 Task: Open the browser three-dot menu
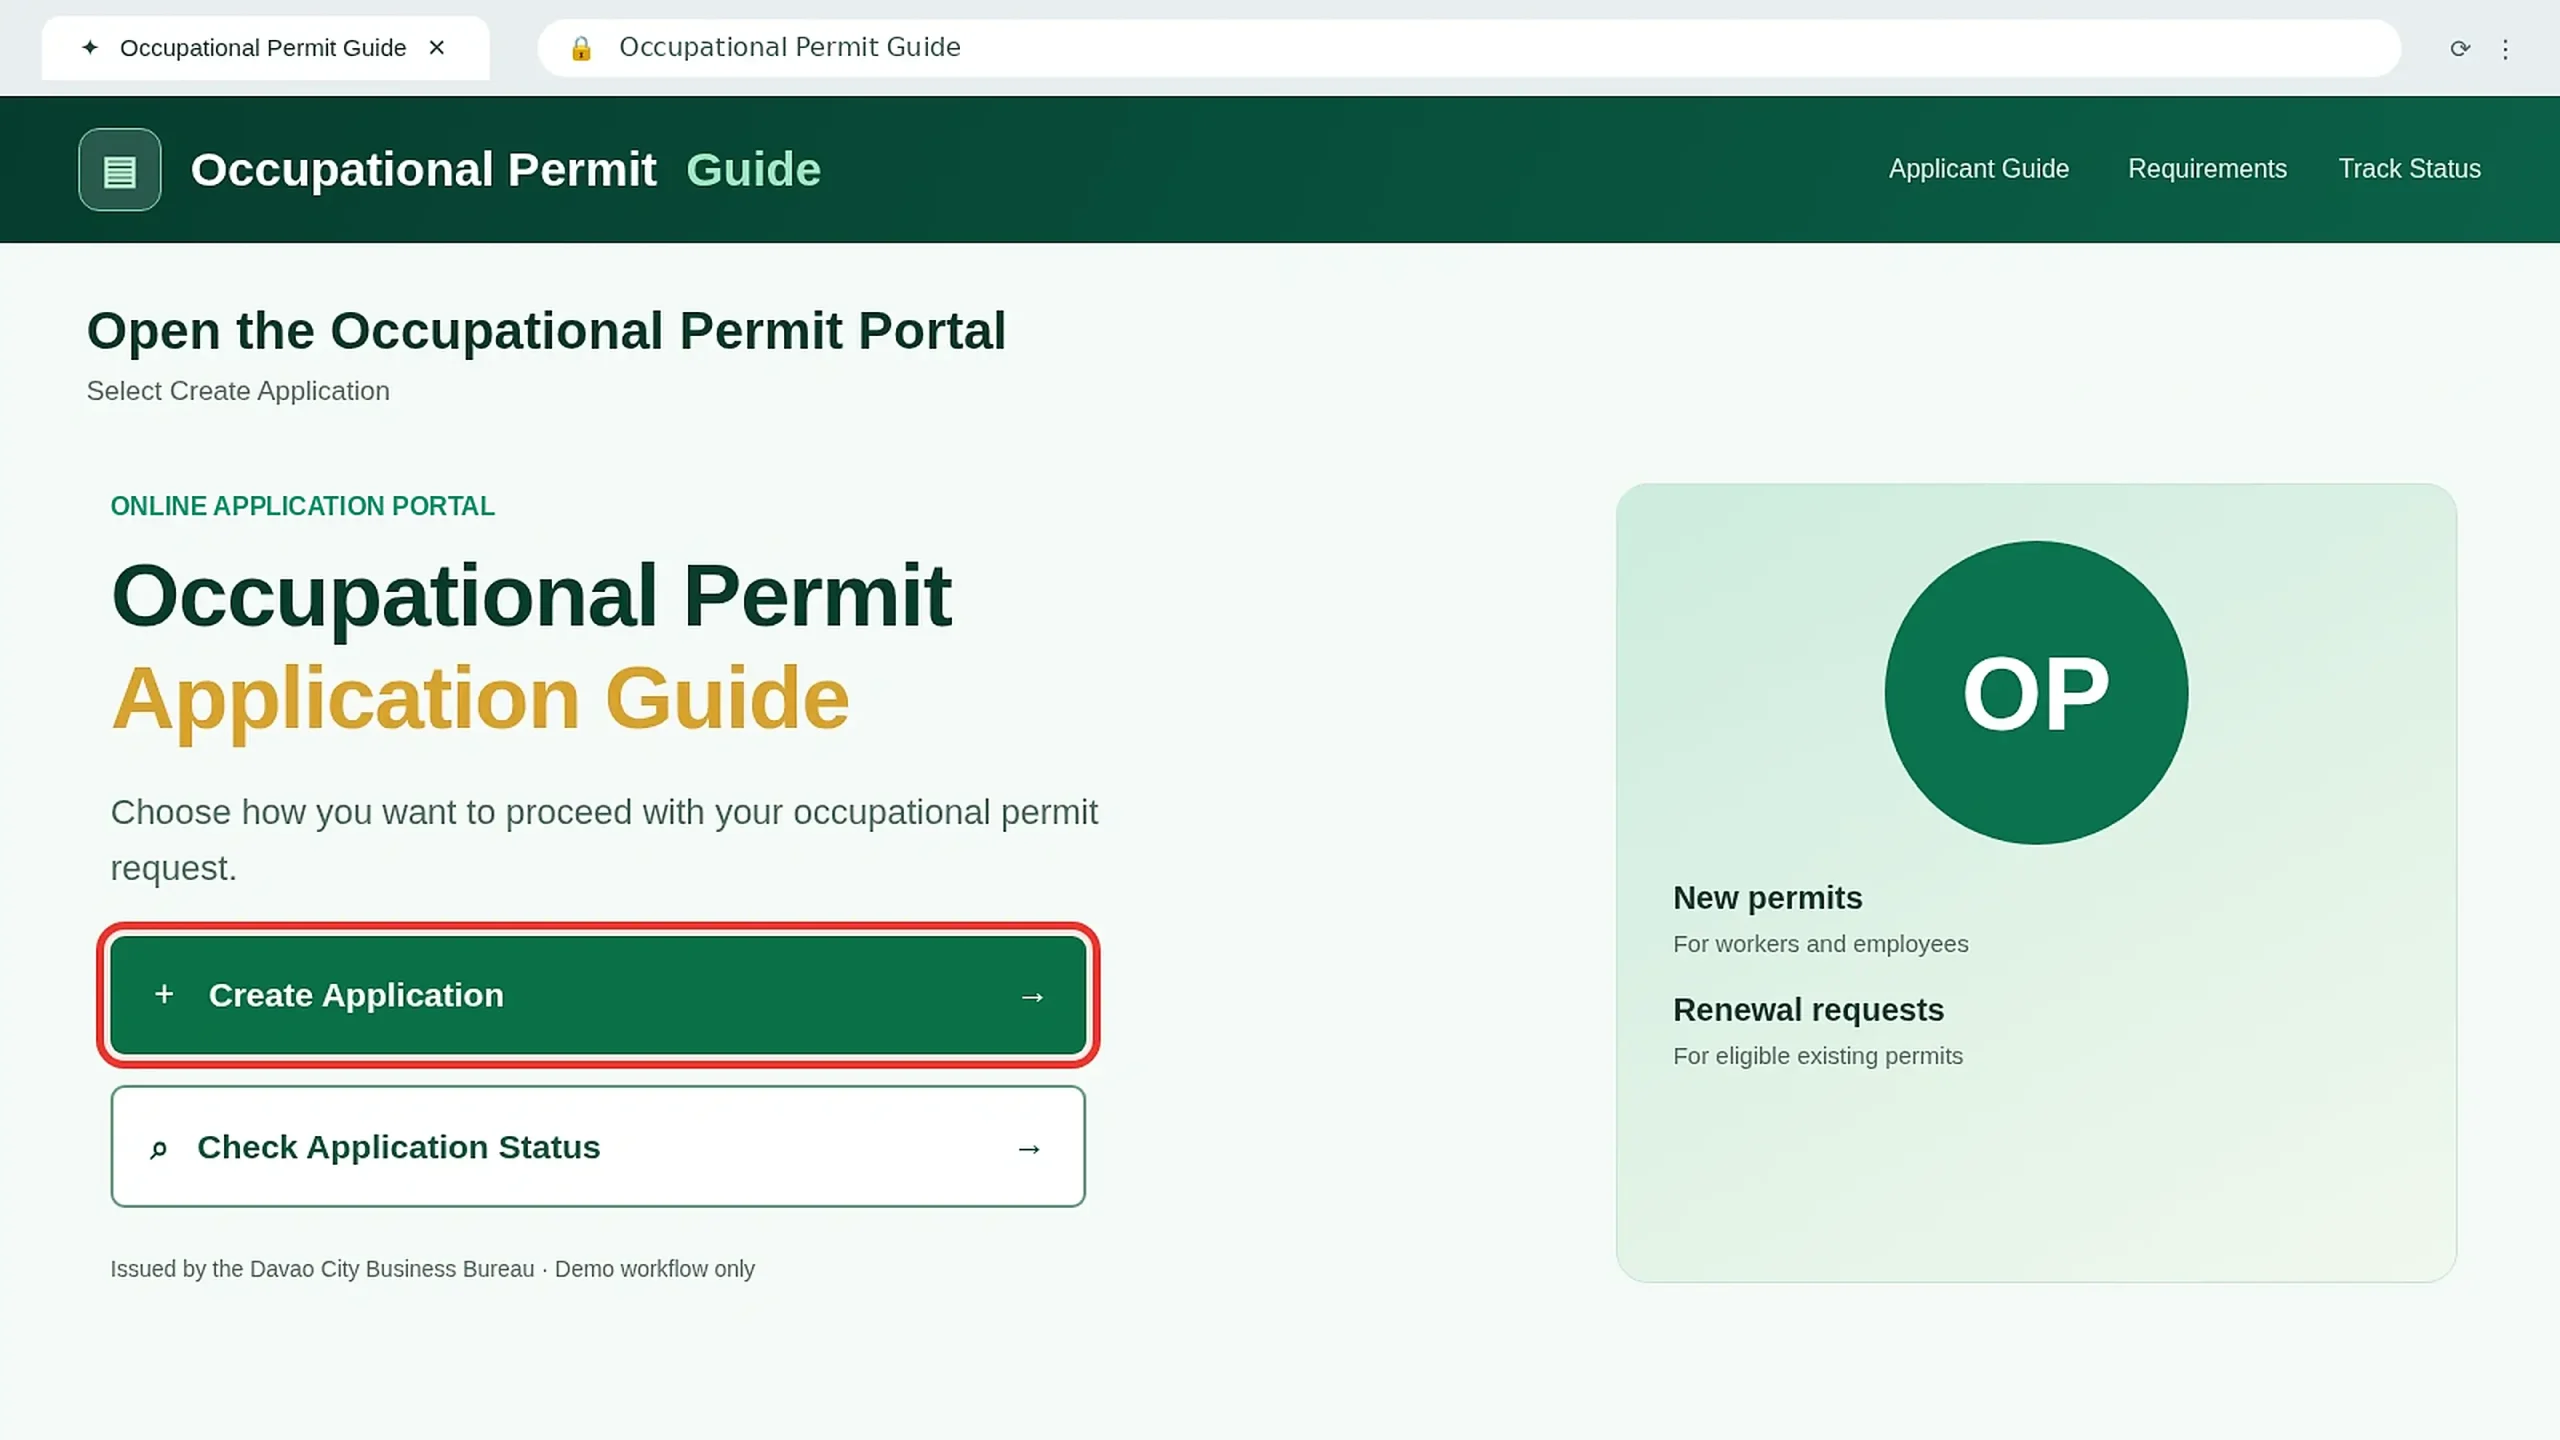point(2505,49)
